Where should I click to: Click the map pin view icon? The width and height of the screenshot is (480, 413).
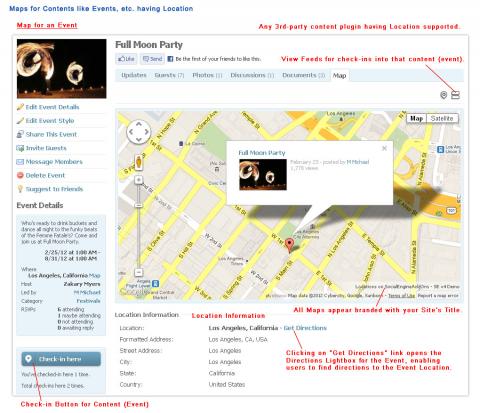tap(443, 95)
